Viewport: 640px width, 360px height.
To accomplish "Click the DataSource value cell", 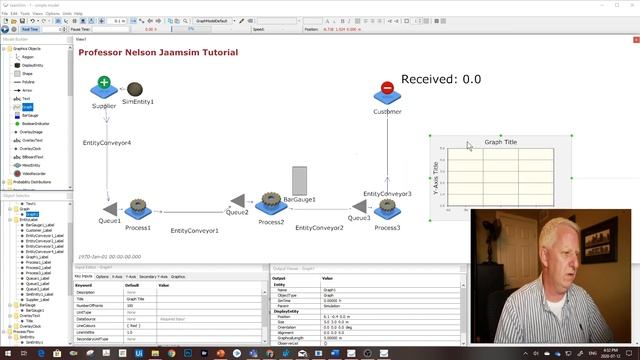I will point(209,319).
